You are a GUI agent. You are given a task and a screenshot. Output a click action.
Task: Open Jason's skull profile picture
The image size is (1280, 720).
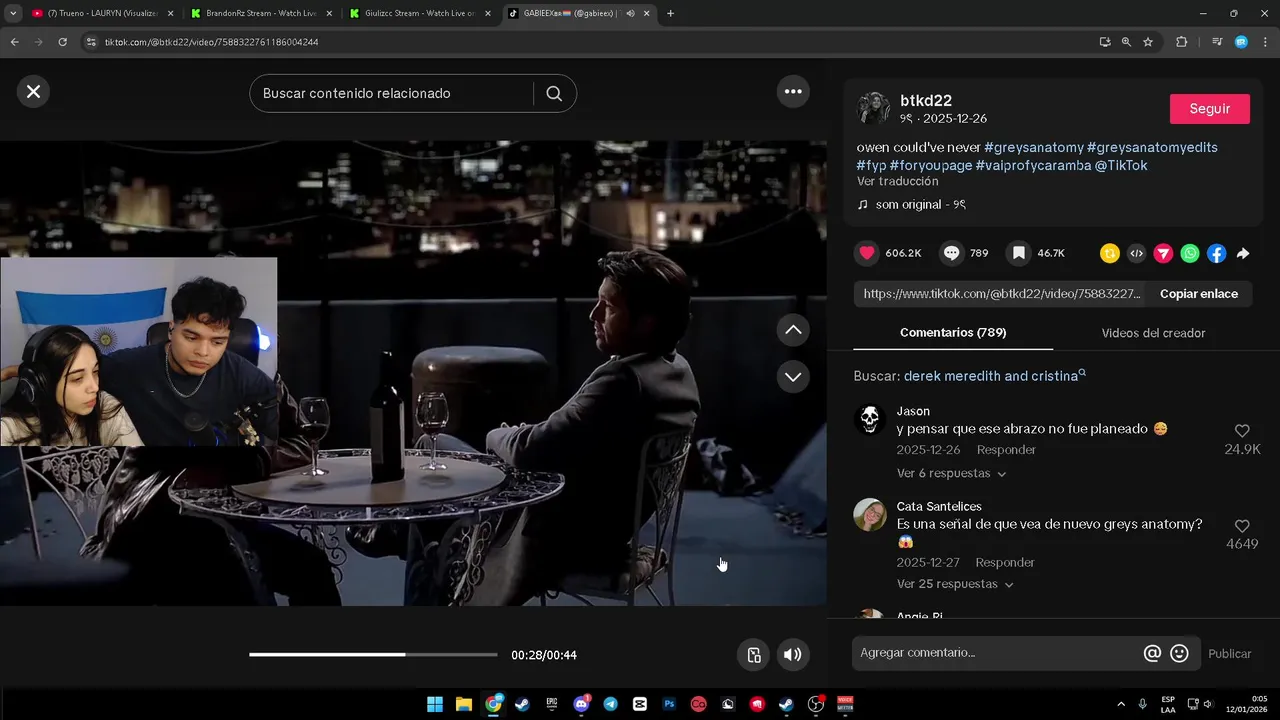(870, 420)
